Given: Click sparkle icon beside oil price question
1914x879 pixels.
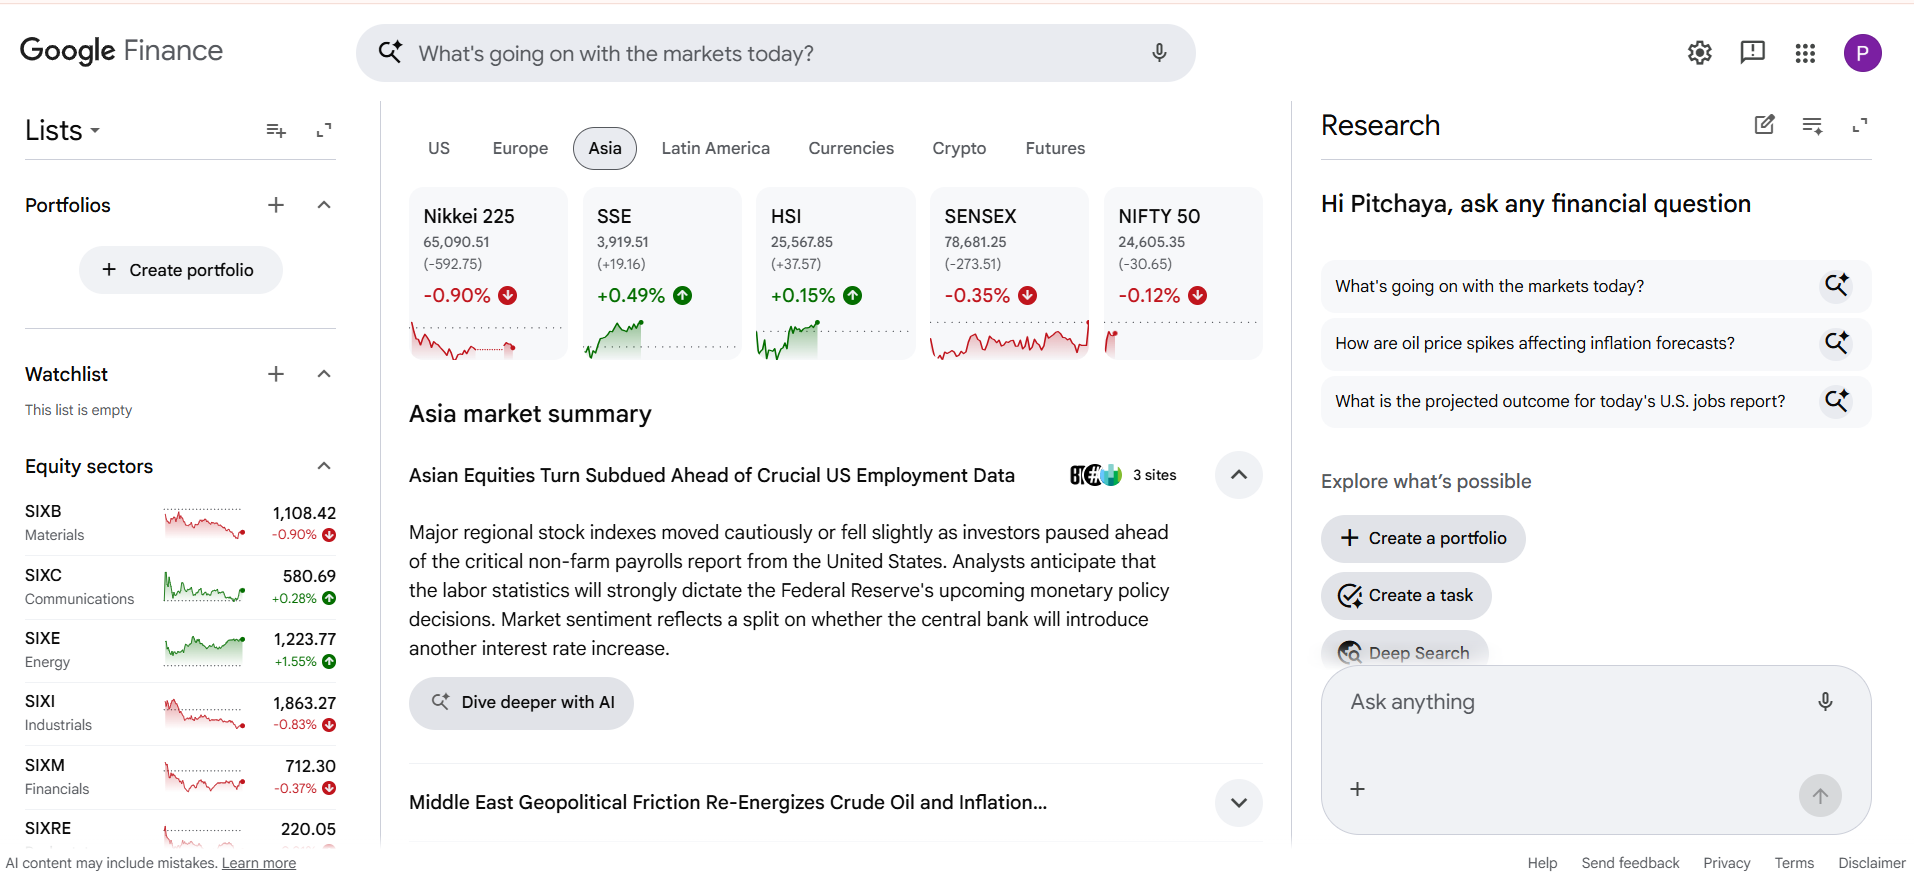Looking at the screenshot, I should tap(1837, 343).
